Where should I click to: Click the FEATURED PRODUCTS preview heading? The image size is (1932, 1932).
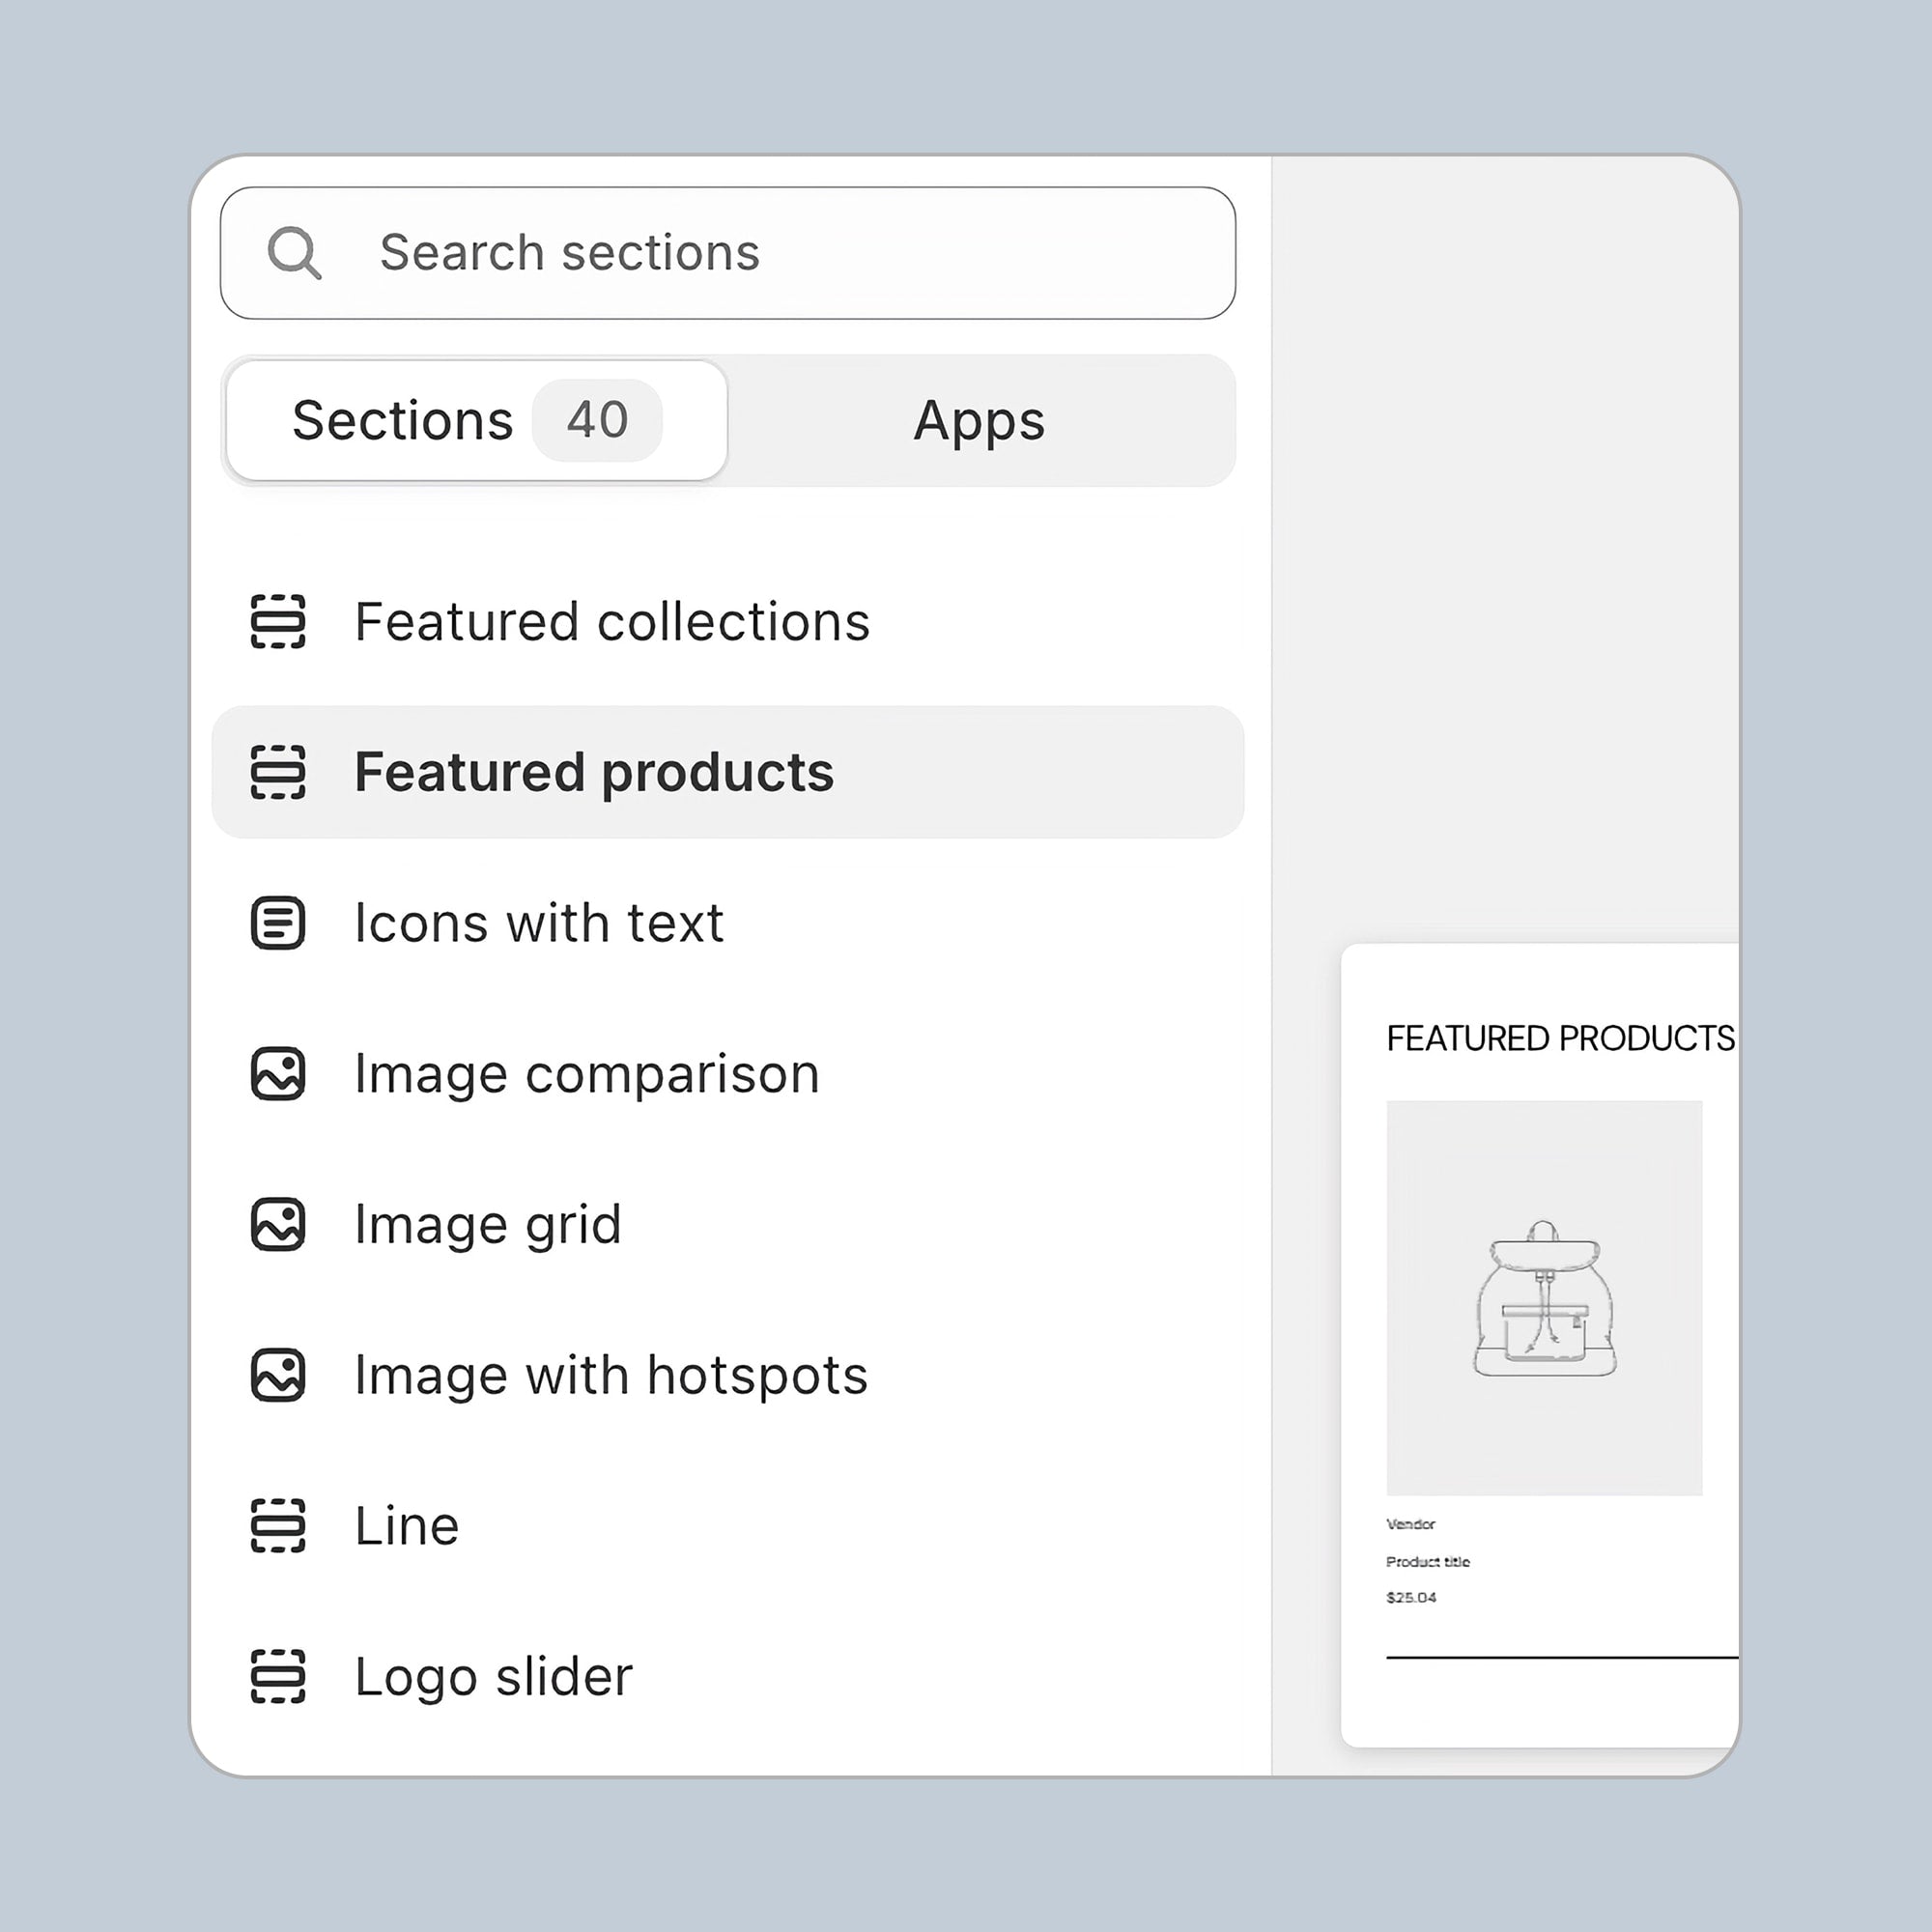1560,1039
